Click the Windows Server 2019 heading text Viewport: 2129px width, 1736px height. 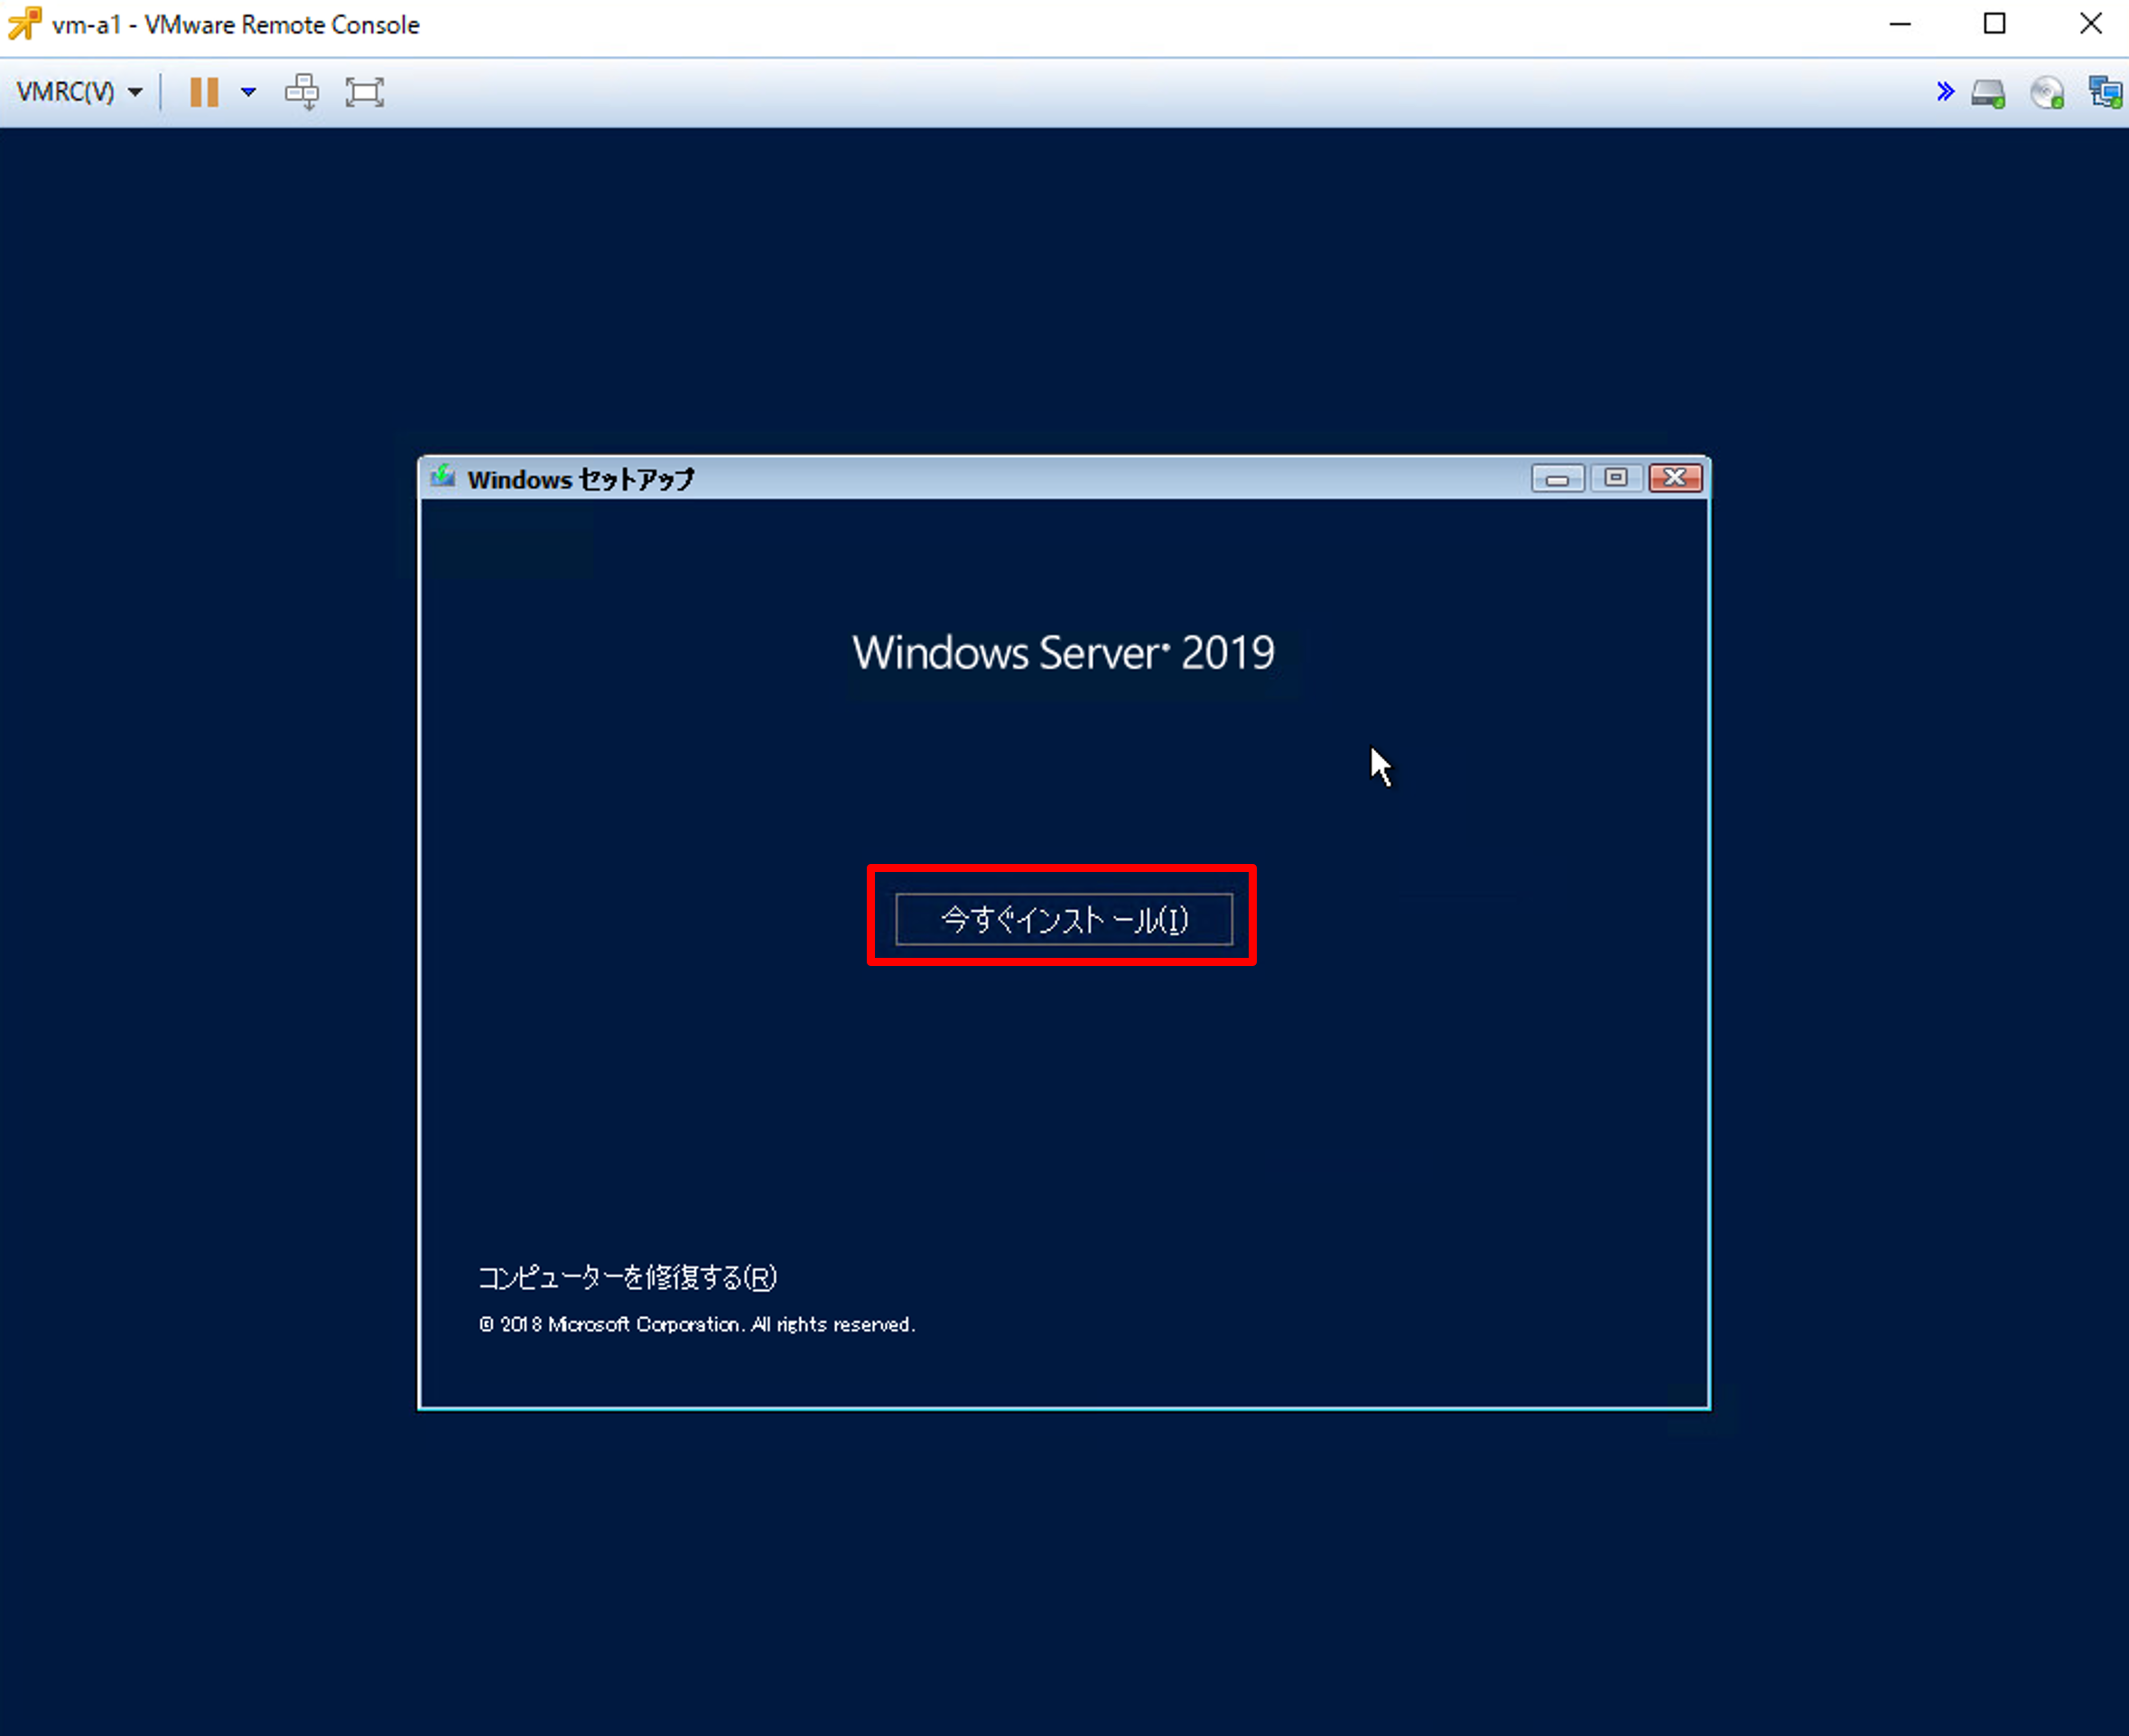point(1063,653)
